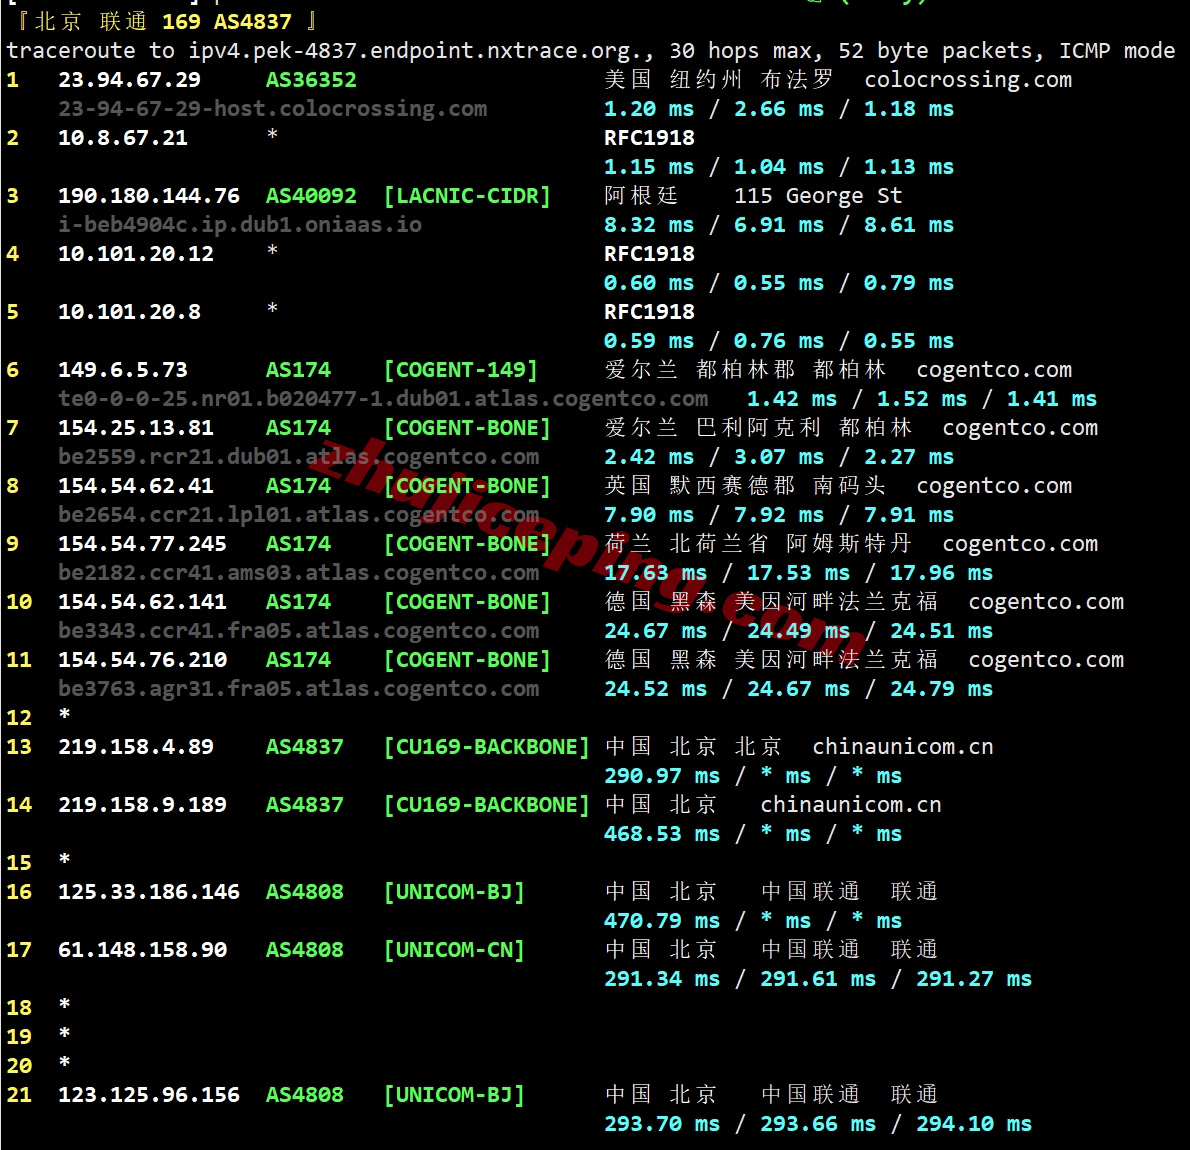Click IP address 219.158.9.189
The height and width of the screenshot is (1150, 1190).
tap(143, 805)
